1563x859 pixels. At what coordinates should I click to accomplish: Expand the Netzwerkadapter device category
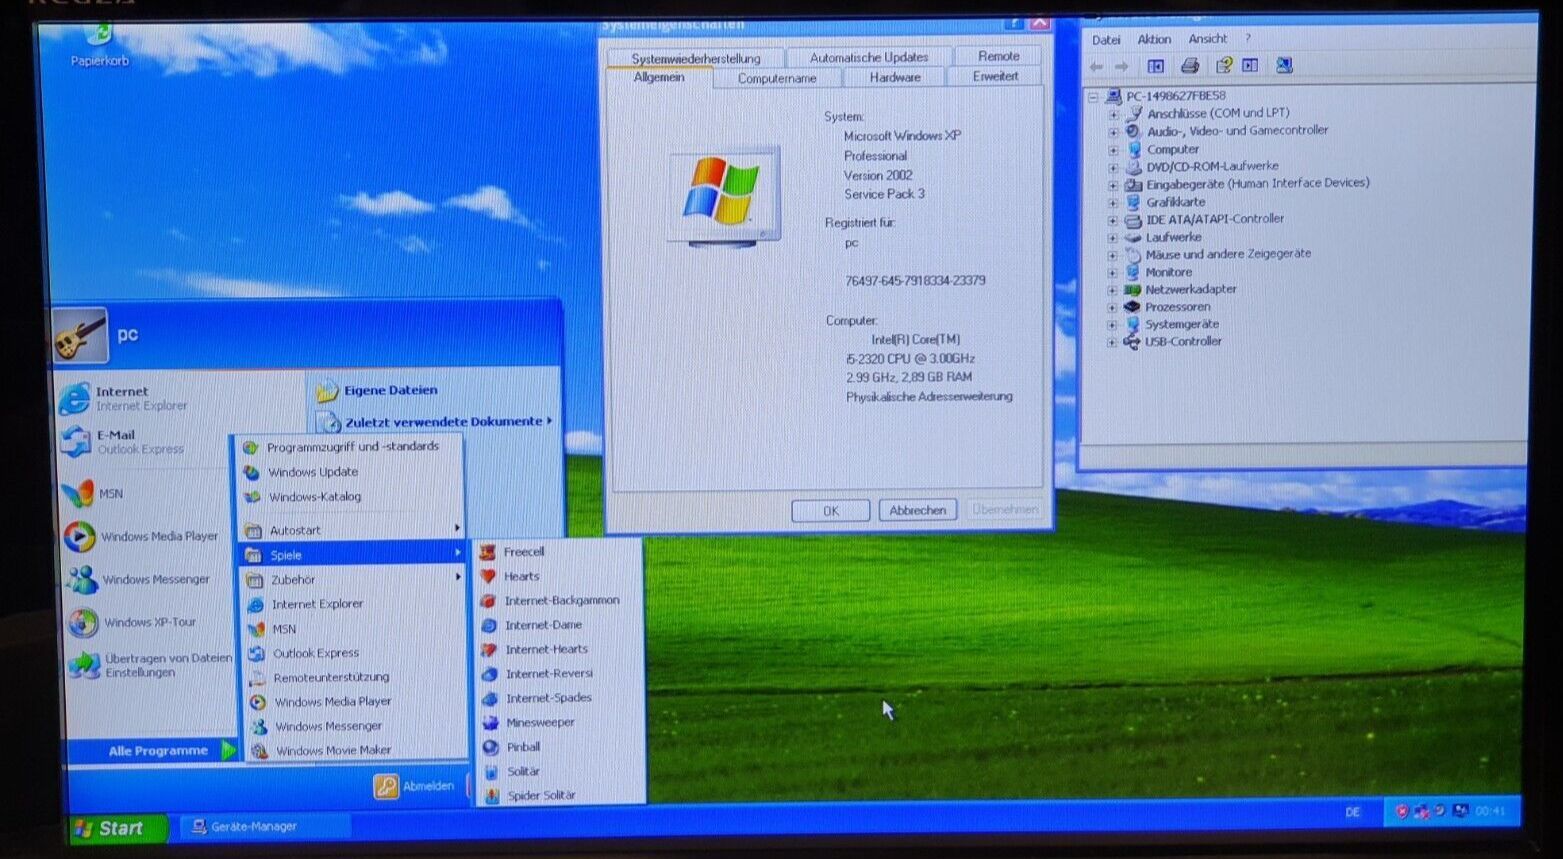1112,290
